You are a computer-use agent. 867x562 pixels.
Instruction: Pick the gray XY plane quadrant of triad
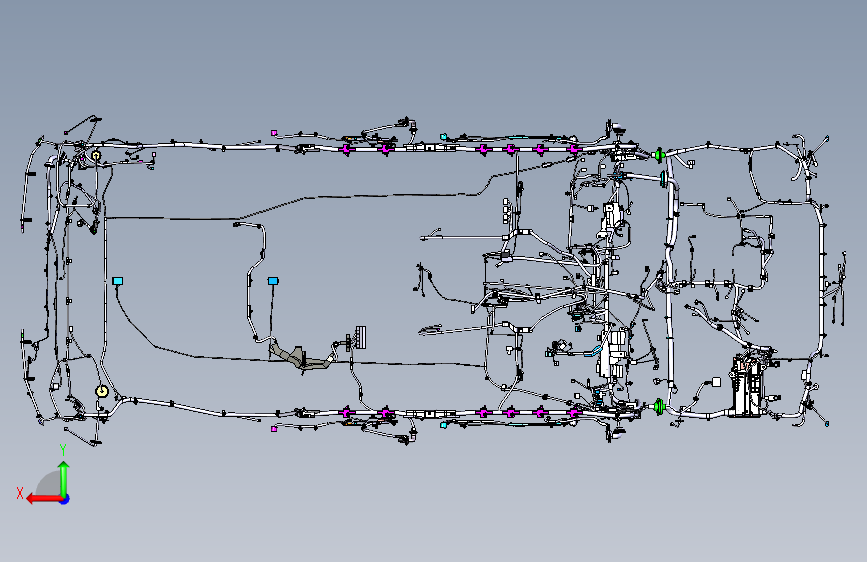(50, 485)
